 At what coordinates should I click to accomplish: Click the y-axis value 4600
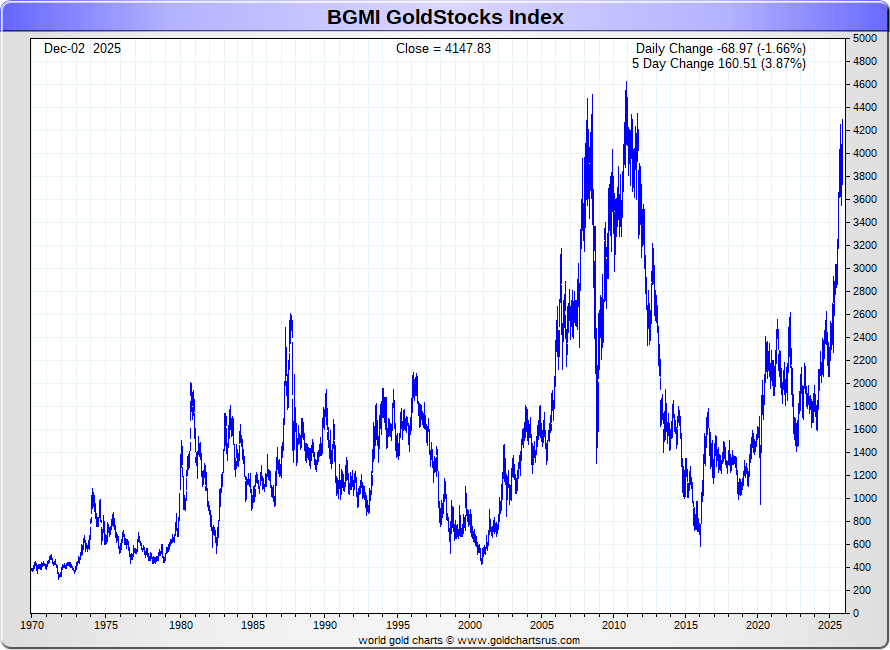[x=864, y=84]
